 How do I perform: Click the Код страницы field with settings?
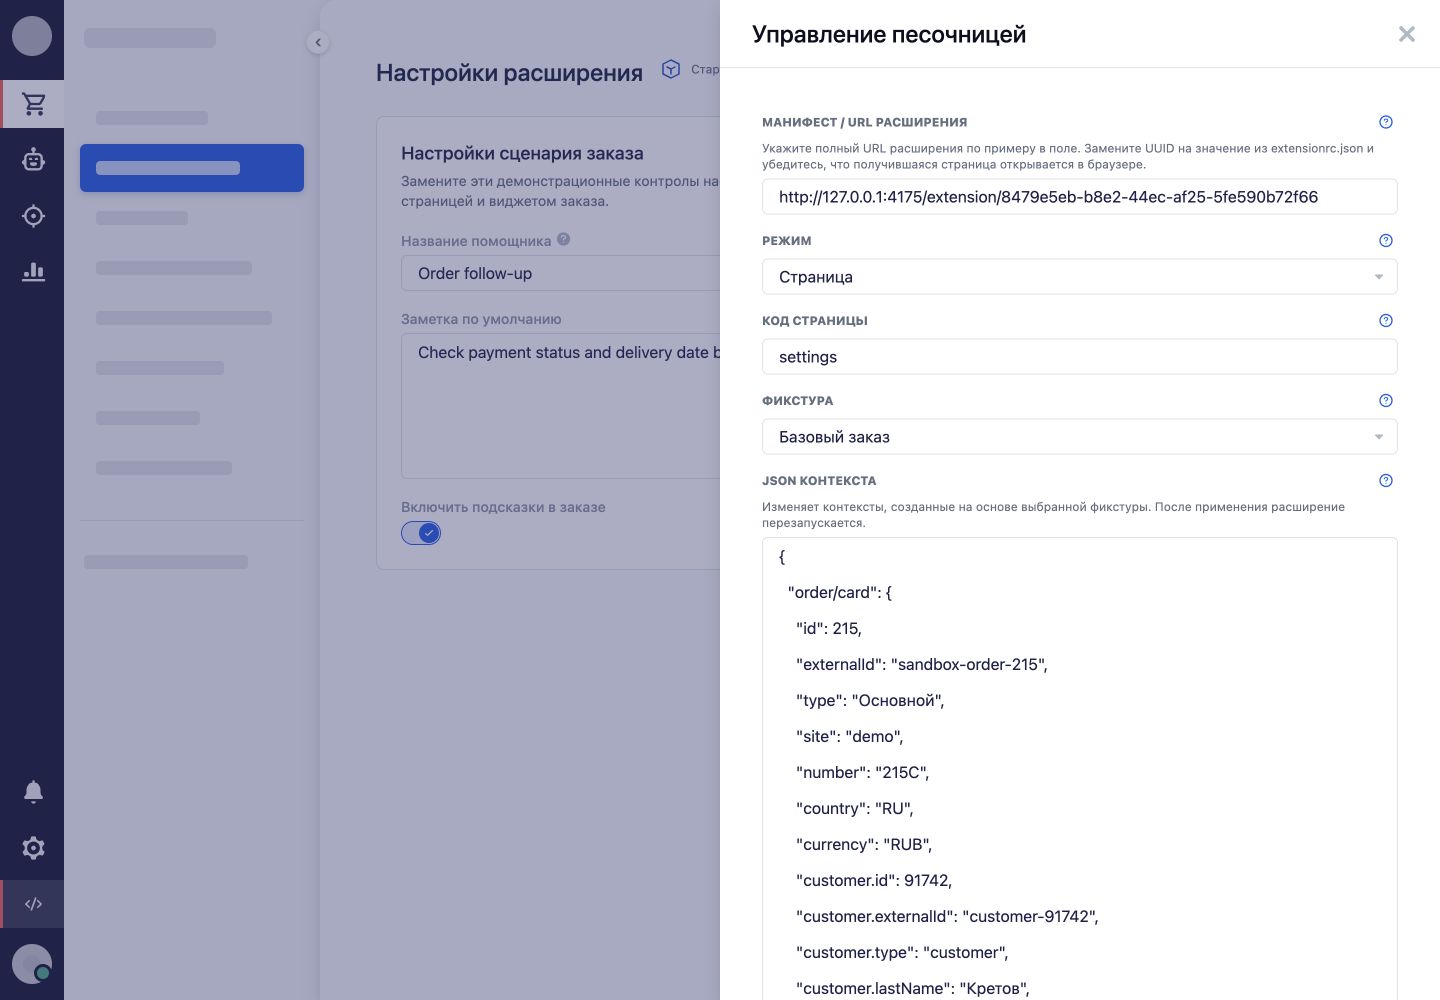(1080, 357)
